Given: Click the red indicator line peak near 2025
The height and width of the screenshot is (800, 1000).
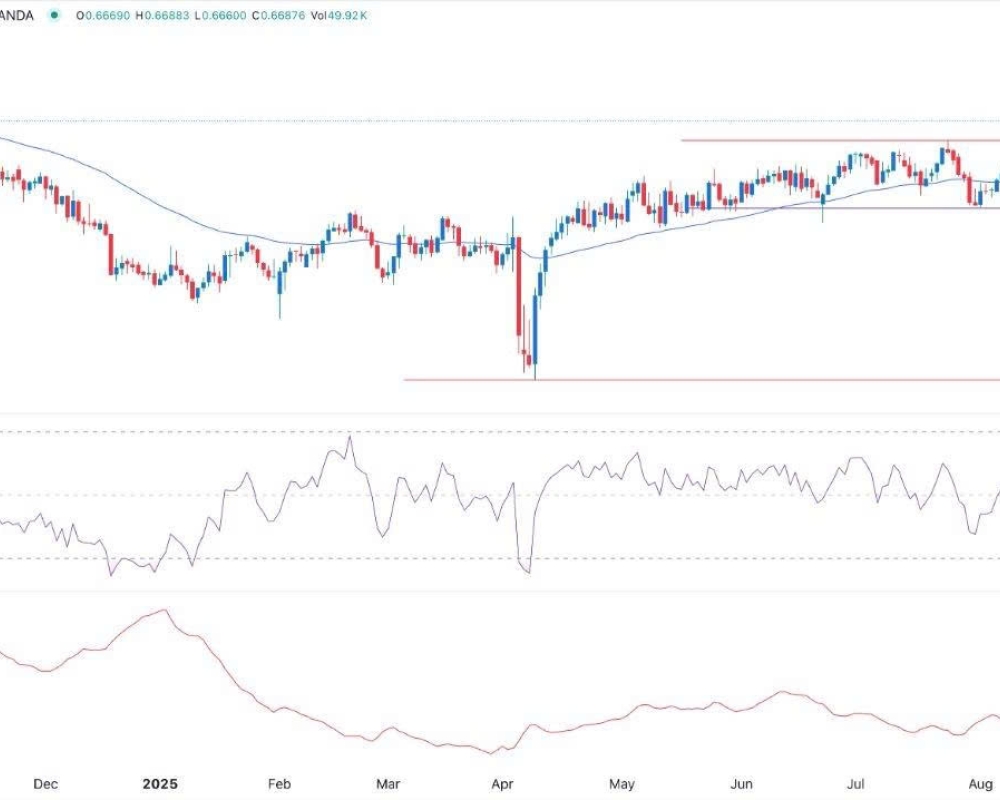Looking at the screenshot, I should click(165, 610).
